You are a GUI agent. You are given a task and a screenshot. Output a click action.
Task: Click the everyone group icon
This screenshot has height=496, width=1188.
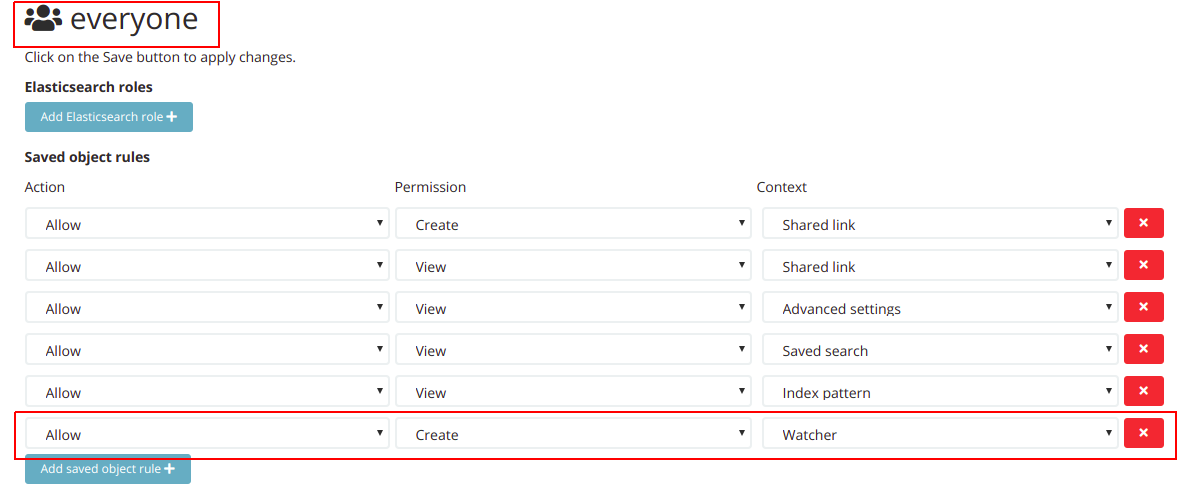(43, 19)
